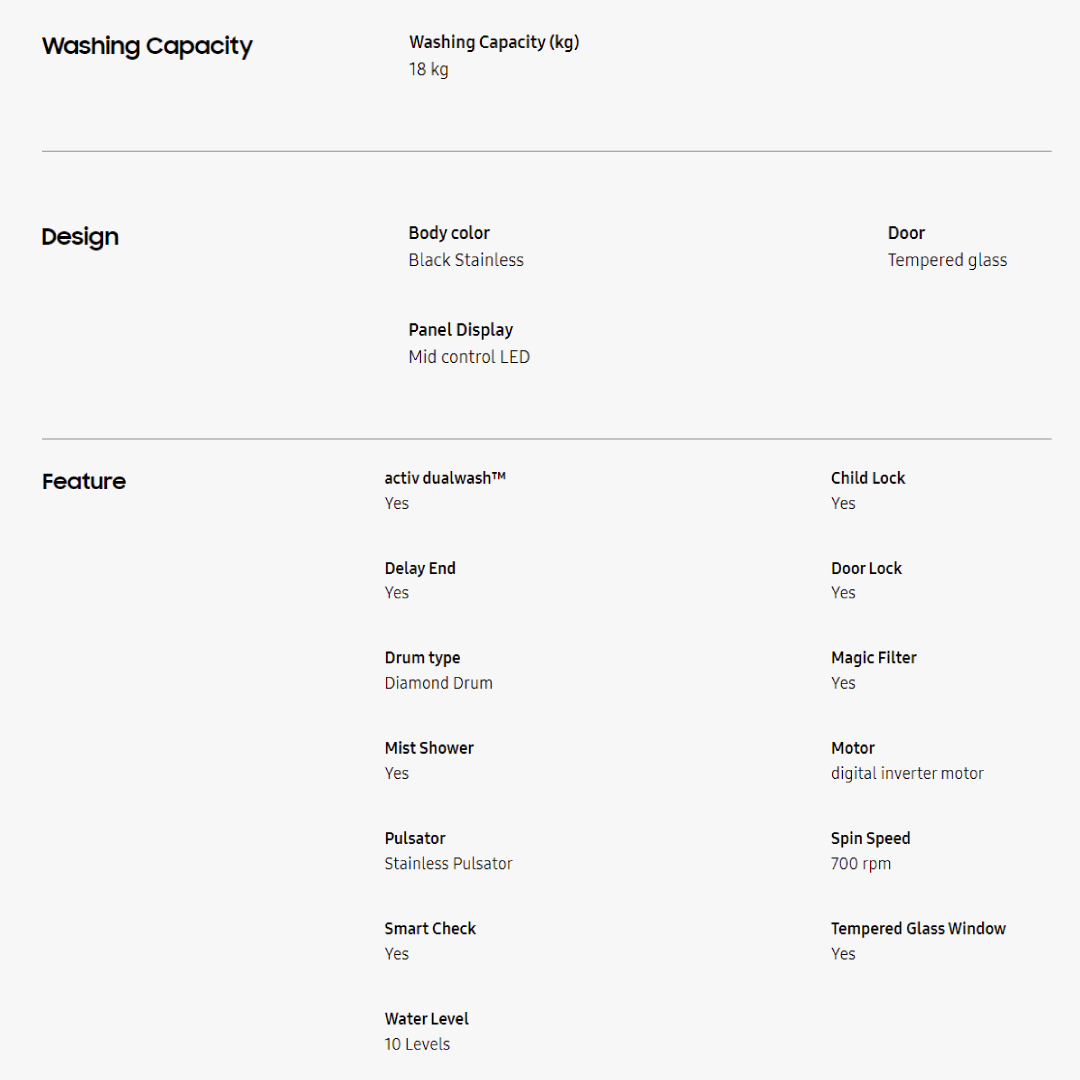Select the Black Stainless value text
The width and height of the screenshot is (1080, 1080).
pyautogui.click(x=466, y=260)
